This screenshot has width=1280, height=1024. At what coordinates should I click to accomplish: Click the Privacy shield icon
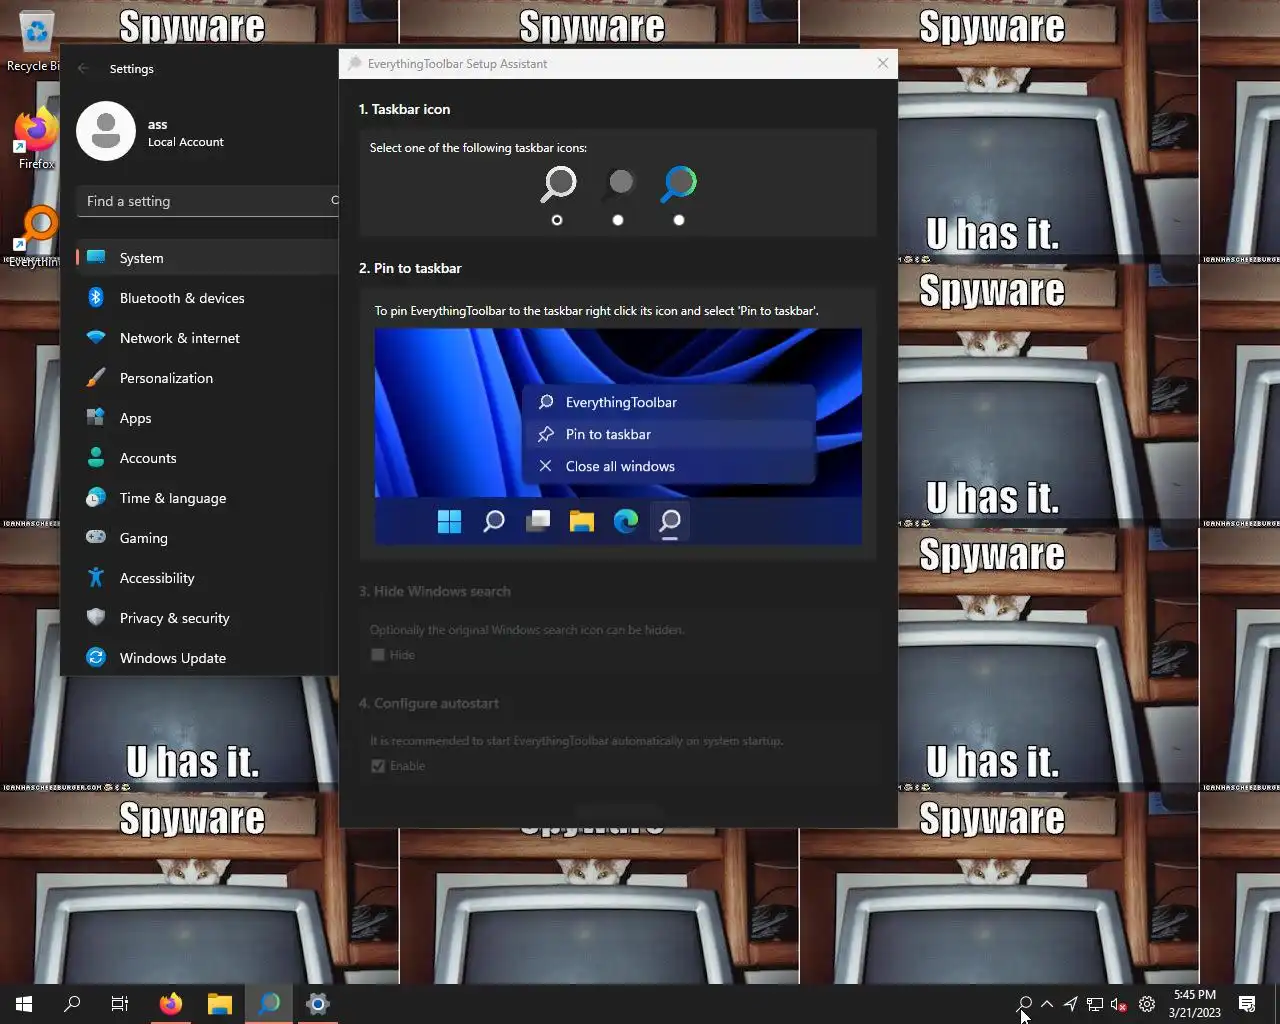coord(96,617)
